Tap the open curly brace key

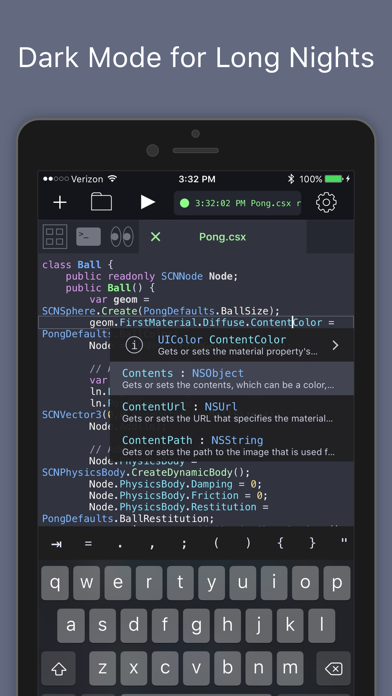click(x=280, y=543)
